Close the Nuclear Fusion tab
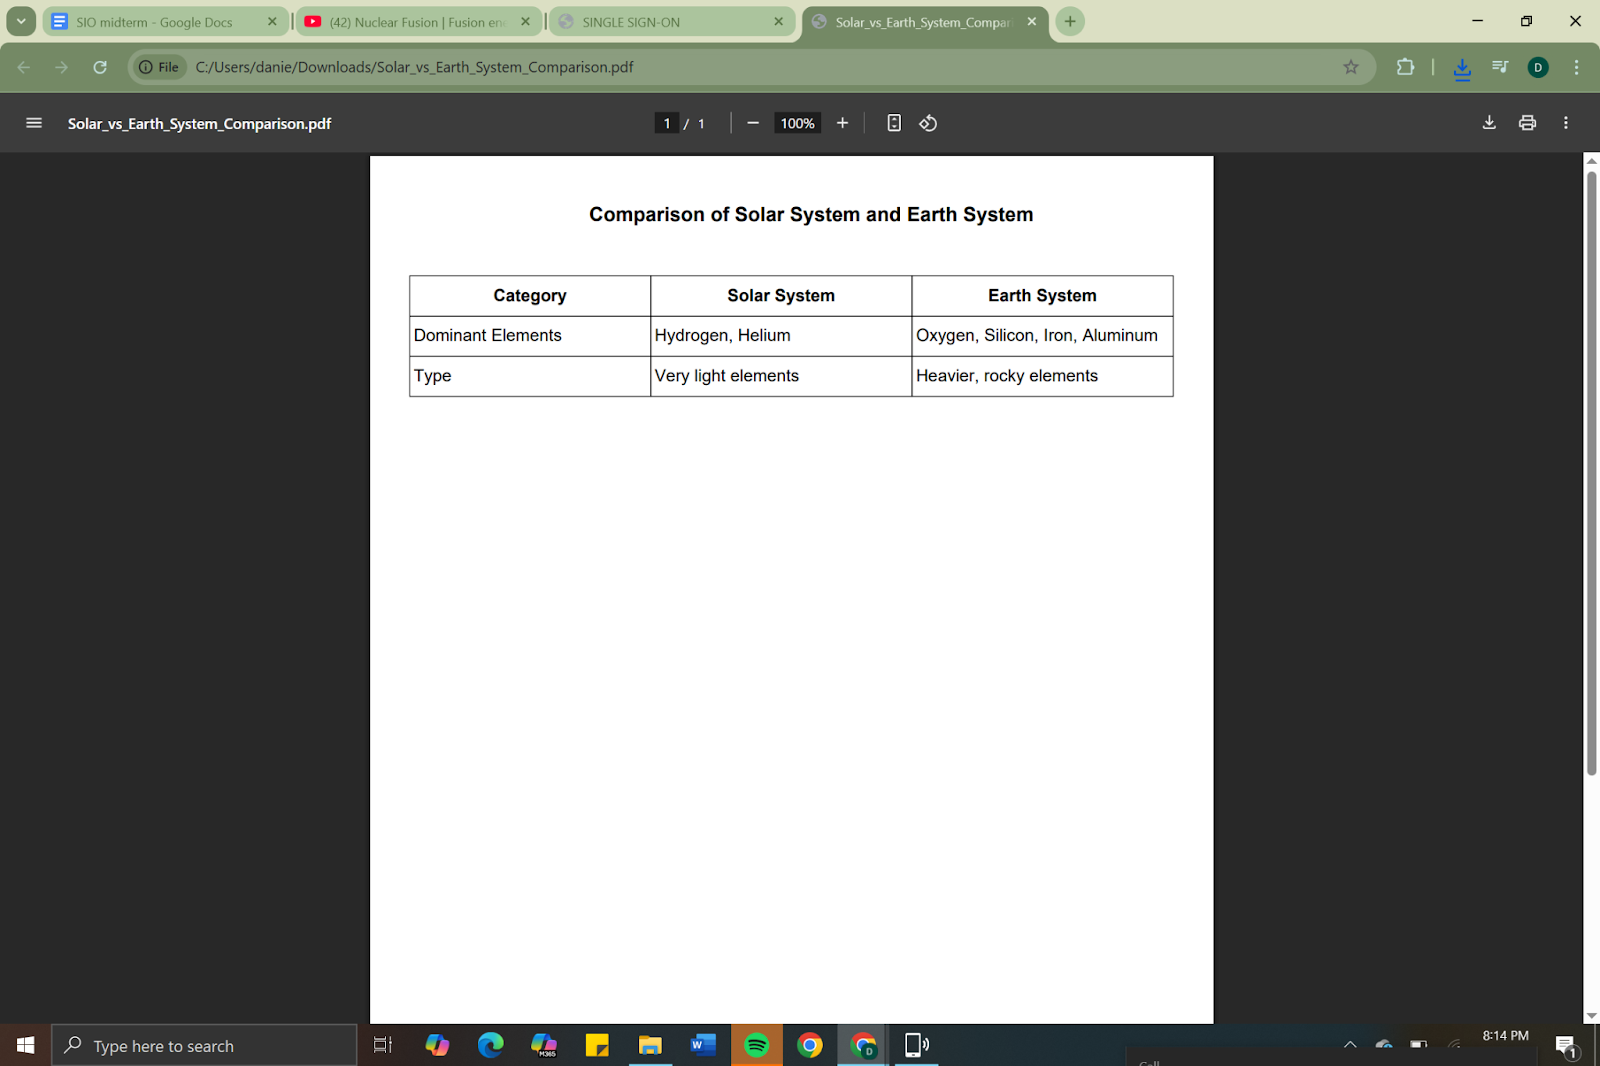 (x=526, y=21)
